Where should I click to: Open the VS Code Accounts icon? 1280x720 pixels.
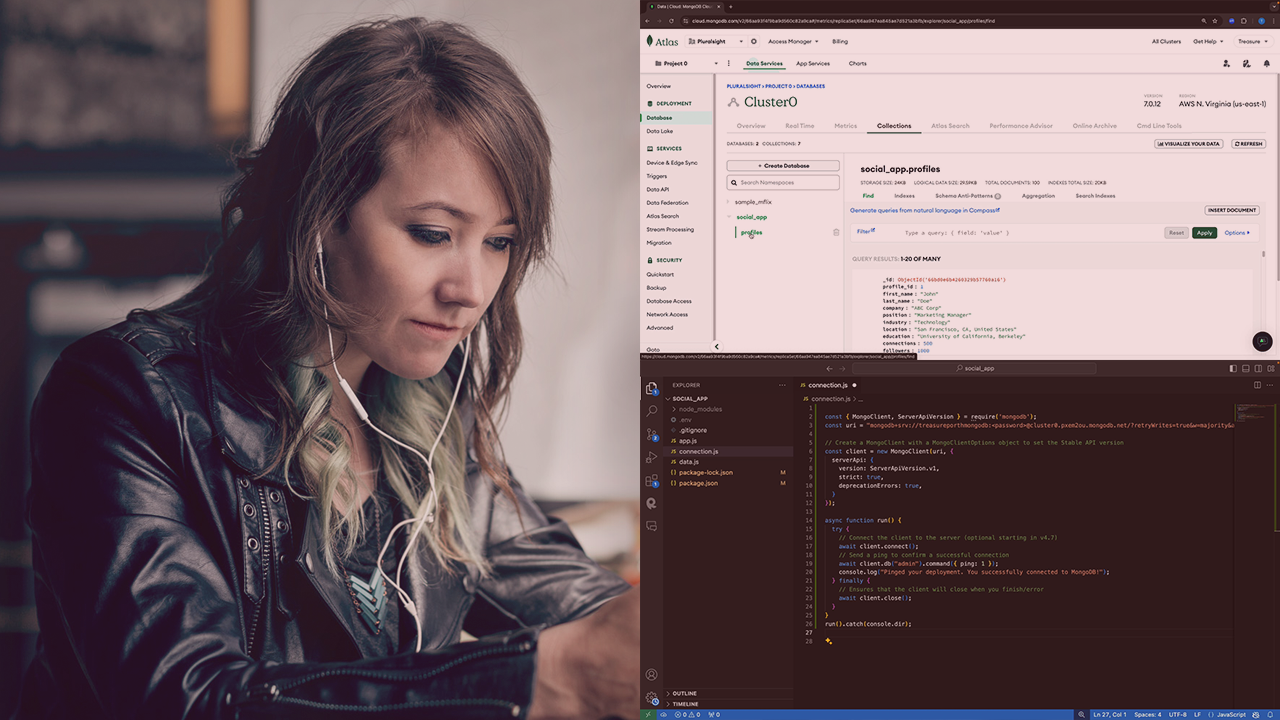point(652,675)
